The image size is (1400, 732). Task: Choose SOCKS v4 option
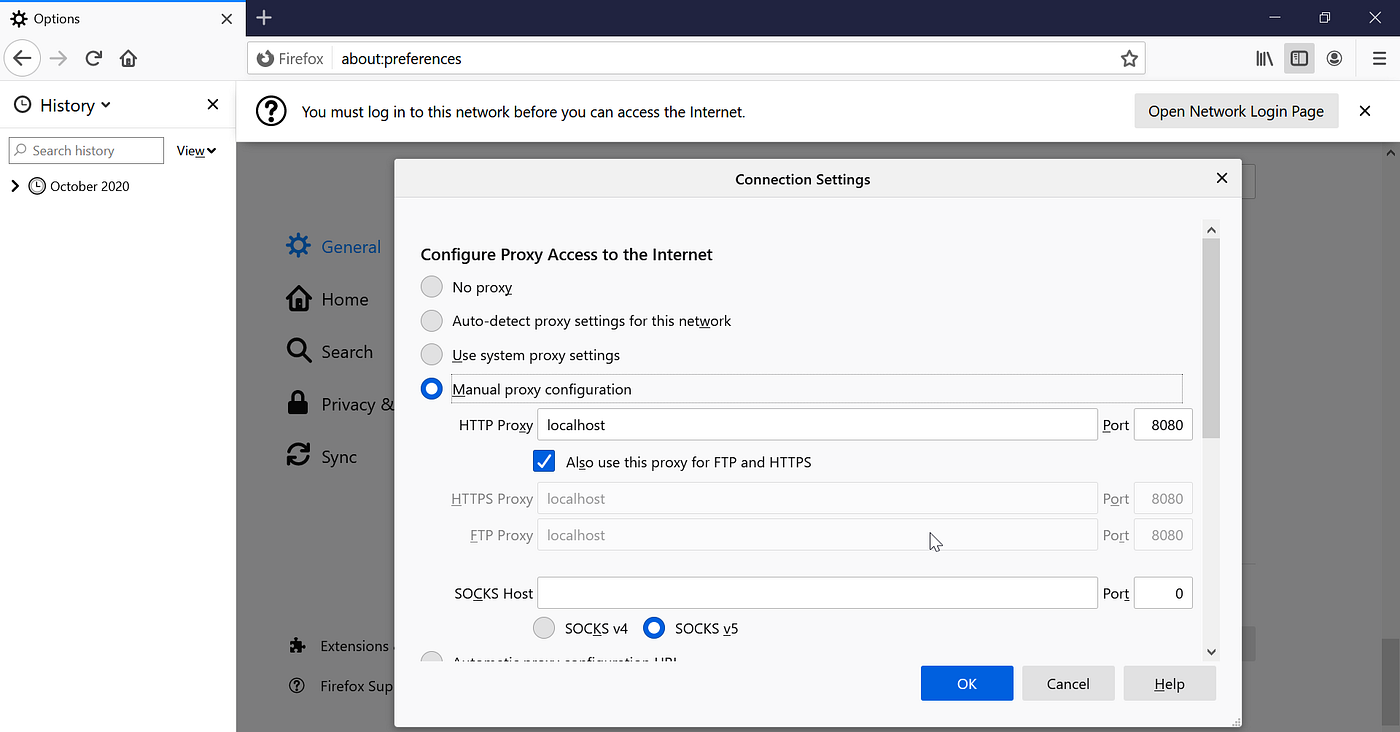[x=544, y=628]
